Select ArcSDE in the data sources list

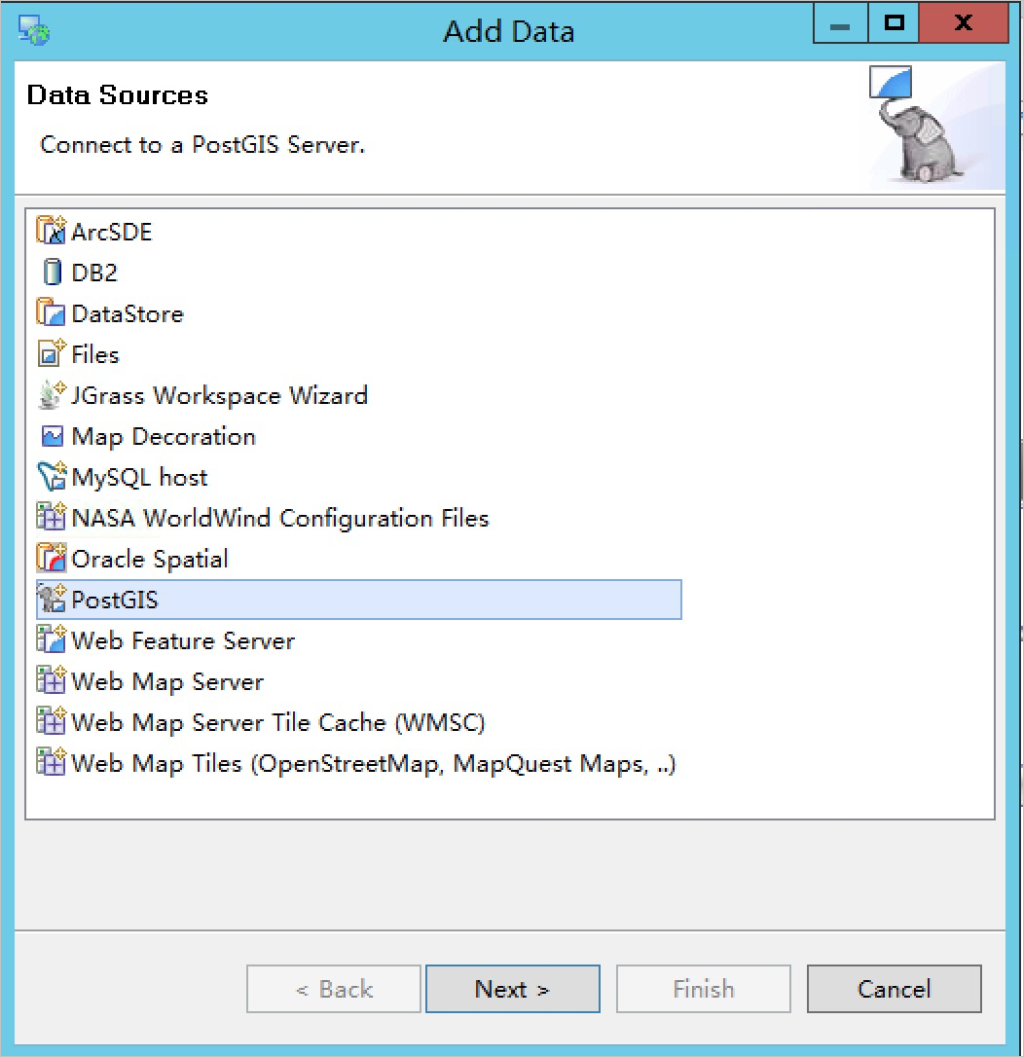[112, 232]
